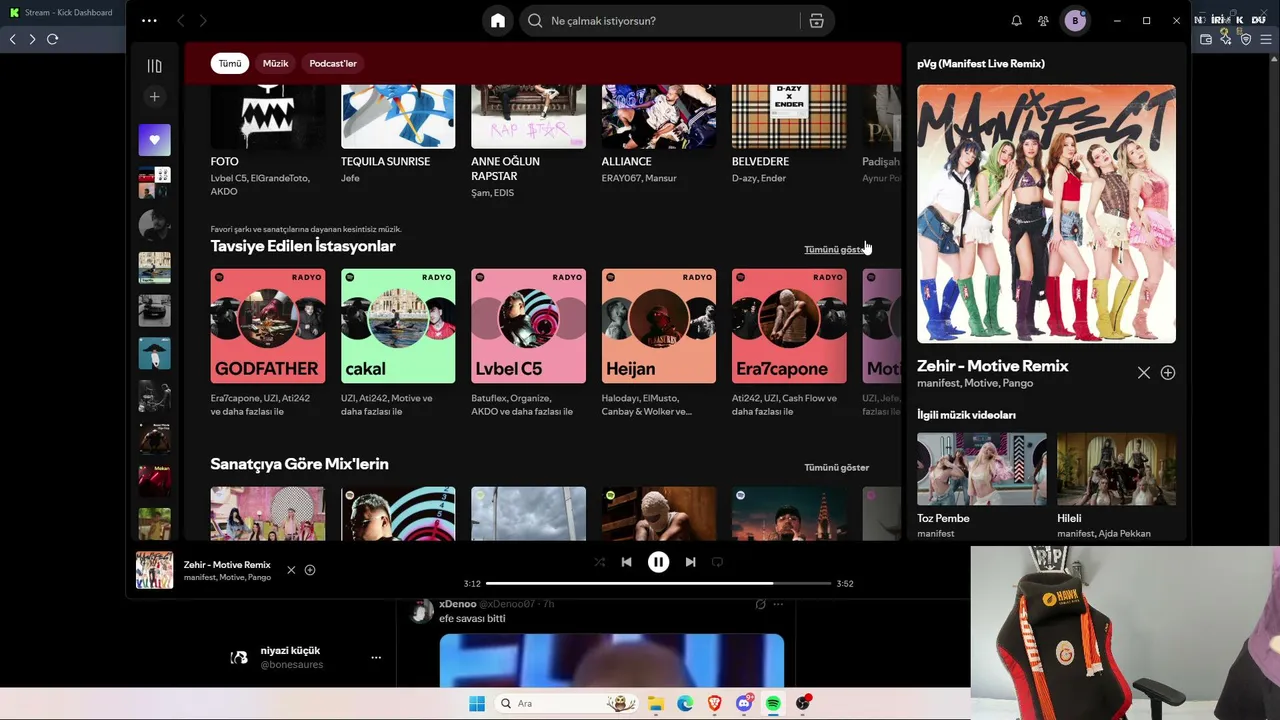This screenshot has width=1280, height=720.
Task: Open Windows Start menu
Action: point(477,704)
